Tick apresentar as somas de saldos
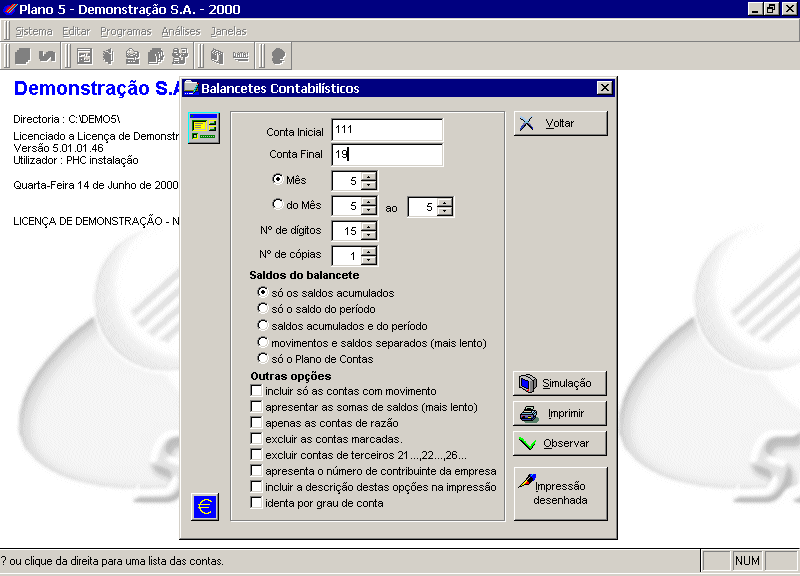The image size is (800, 576). point(256,407)
